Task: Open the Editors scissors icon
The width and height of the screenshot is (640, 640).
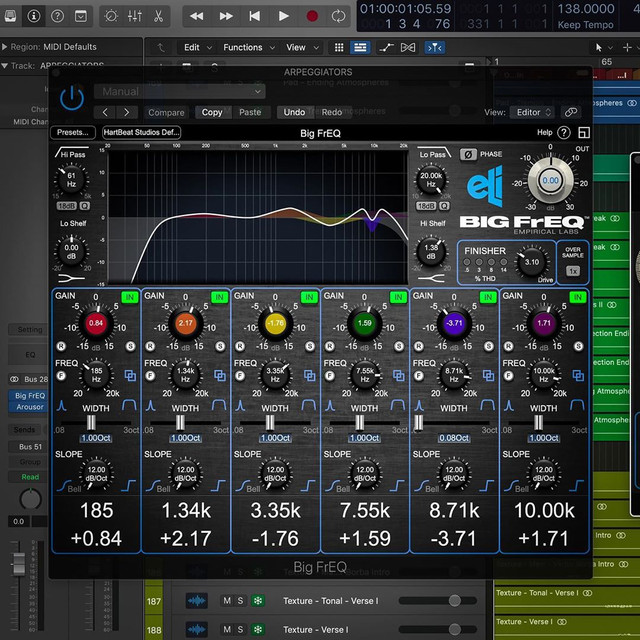Action: pos(158,16)
